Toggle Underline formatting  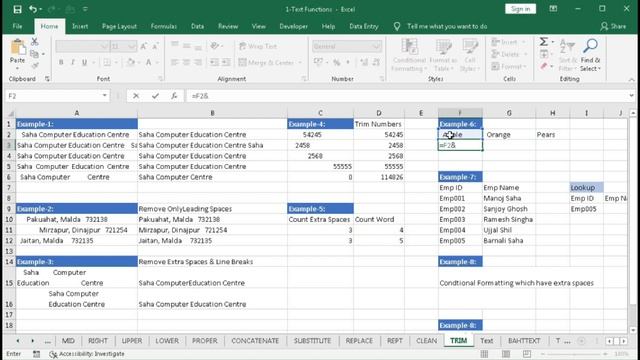[x=84, y=62]
